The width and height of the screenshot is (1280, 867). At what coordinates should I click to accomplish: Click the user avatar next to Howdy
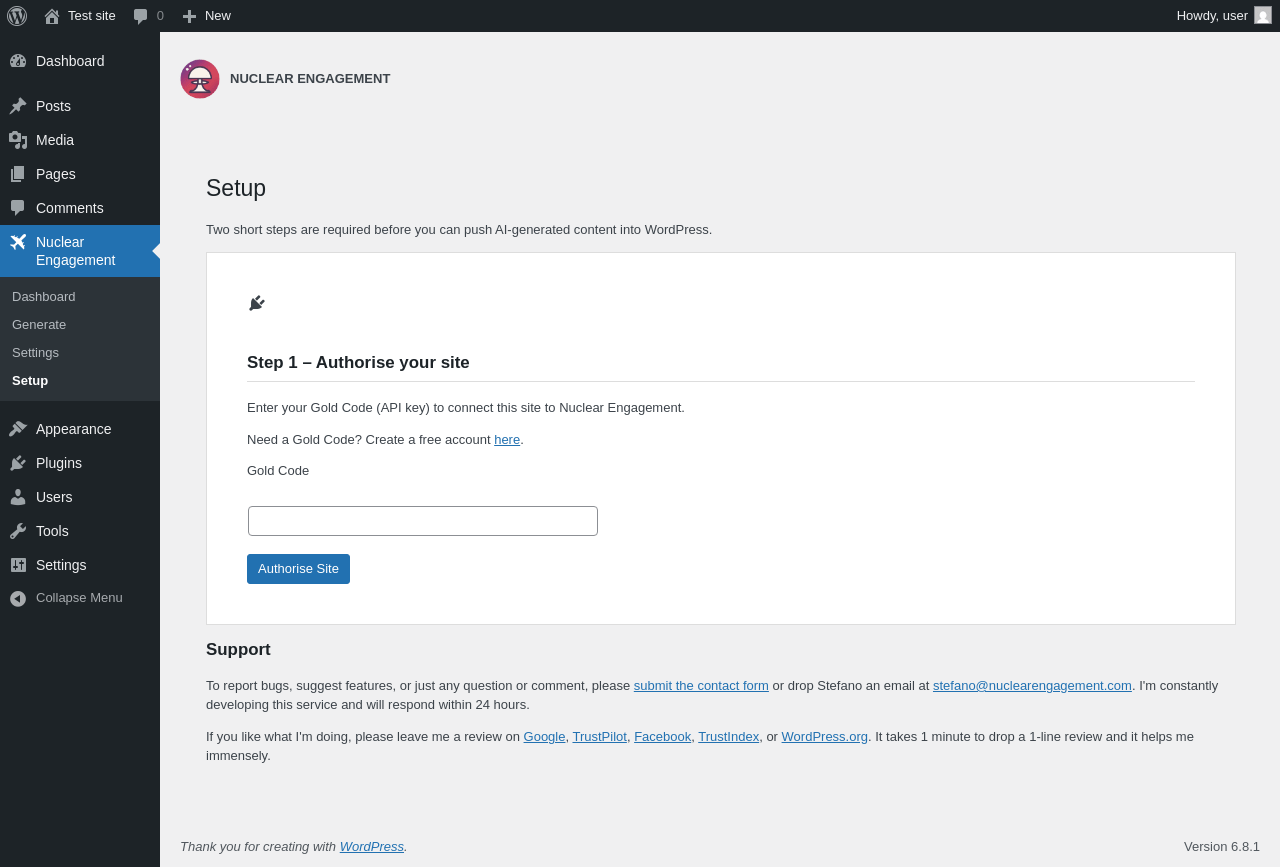coord(1263,15)
